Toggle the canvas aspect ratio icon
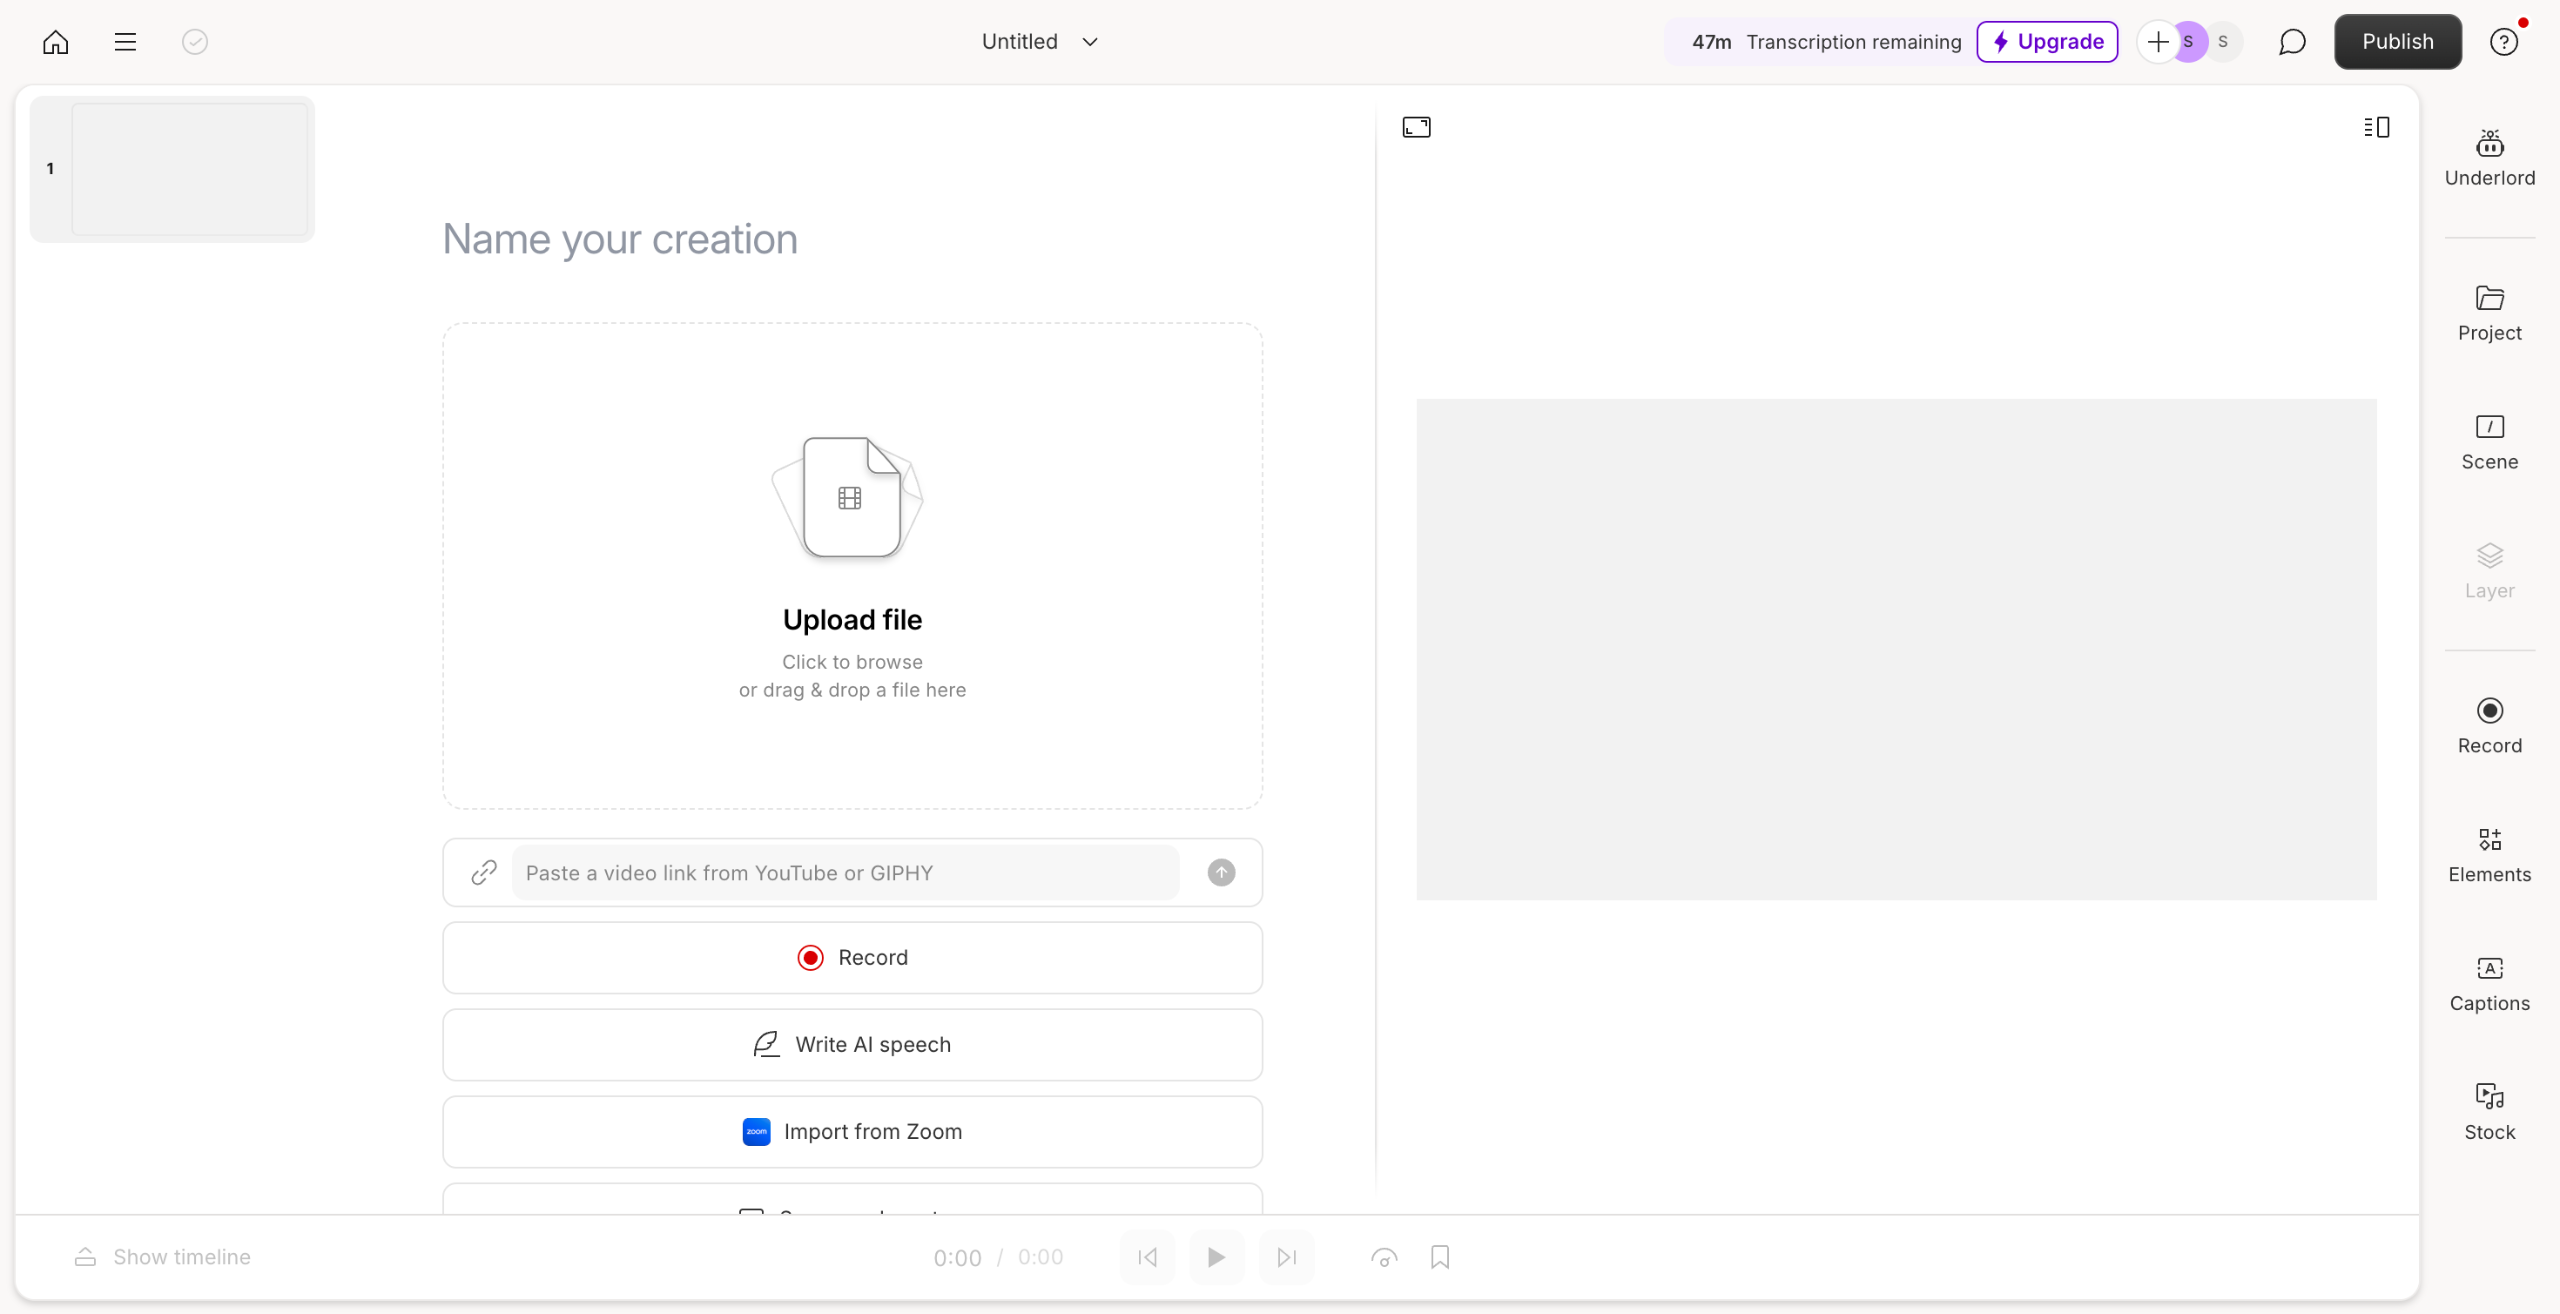Screen dimensions: 2560x1314 click(x=1416, y=127)
